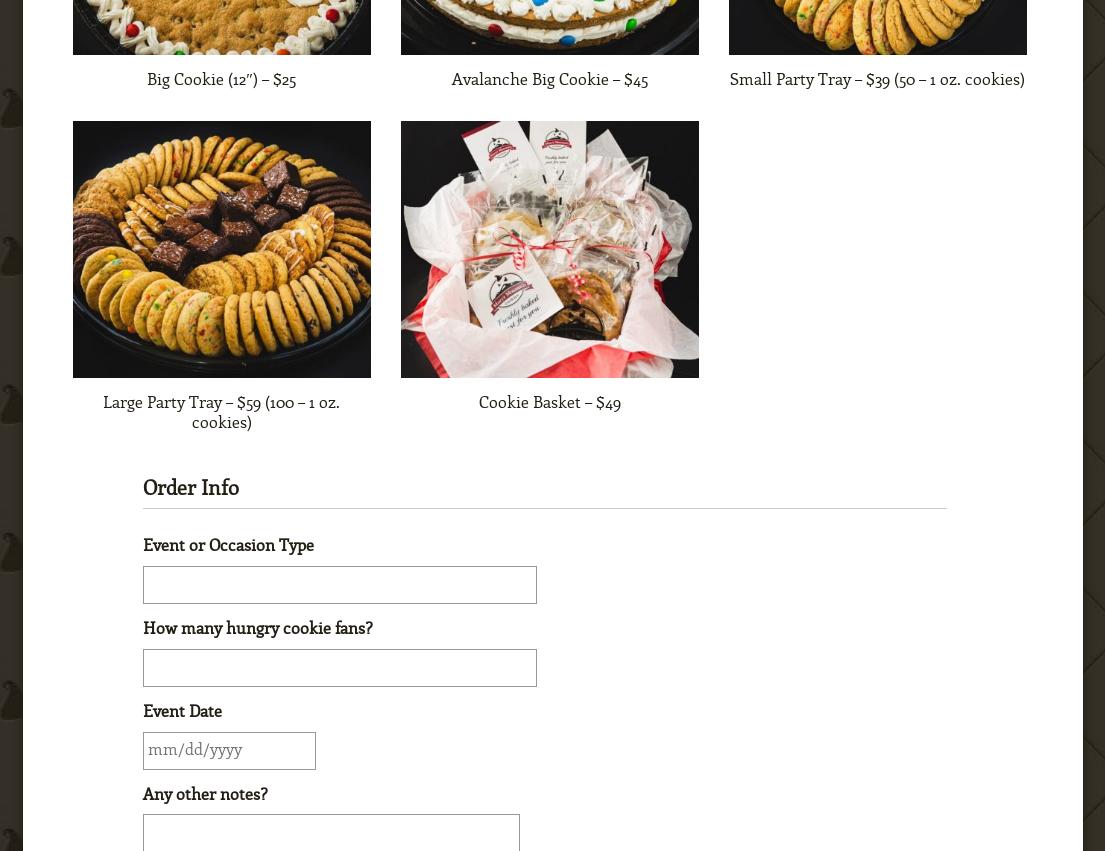Open the Avalanche Big Cookie product photo
Image resolution: width=1105 pixels, height=851 pixels.
coord(550,27)
